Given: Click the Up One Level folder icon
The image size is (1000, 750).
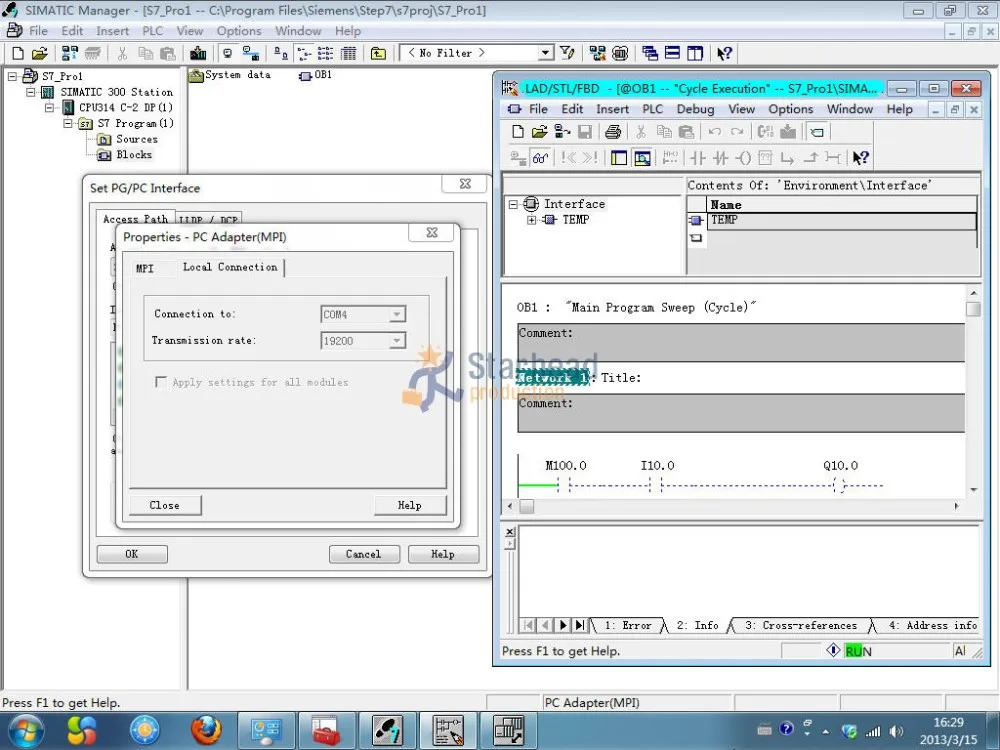Looking at the screenshot, I should pyautogui.click(x=378, y=54).
